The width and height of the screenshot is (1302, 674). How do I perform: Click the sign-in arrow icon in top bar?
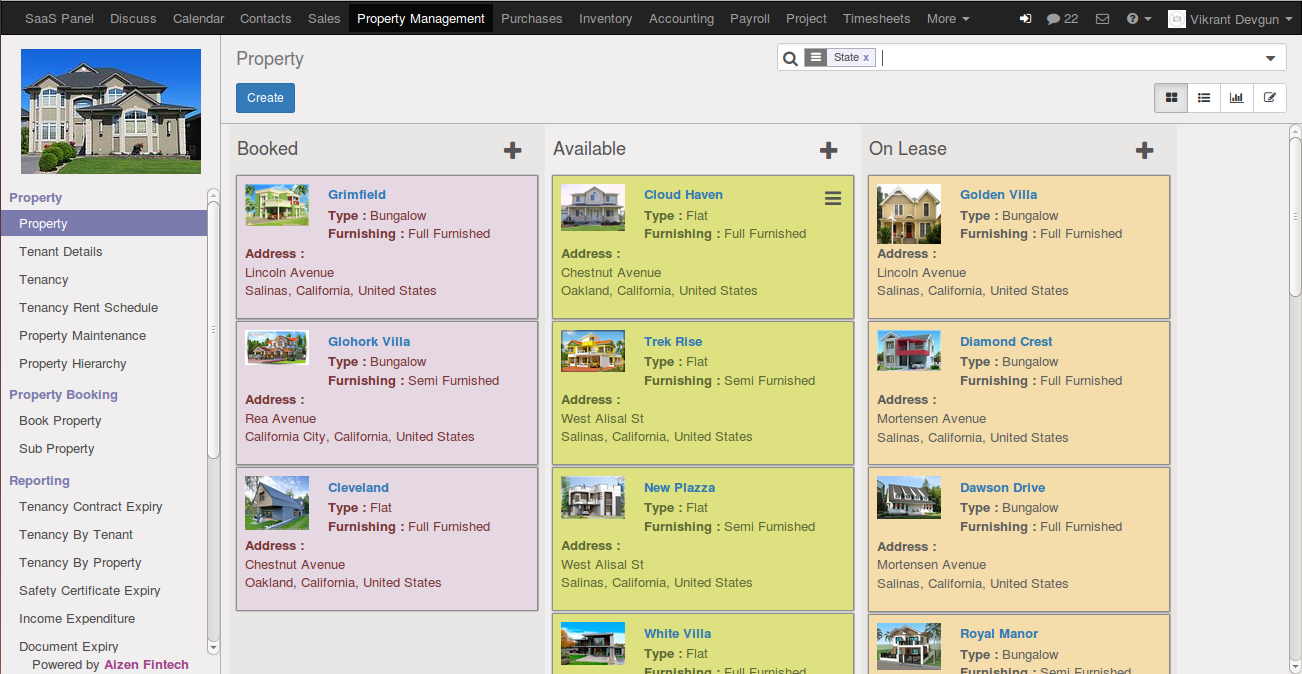[1025, 19]
